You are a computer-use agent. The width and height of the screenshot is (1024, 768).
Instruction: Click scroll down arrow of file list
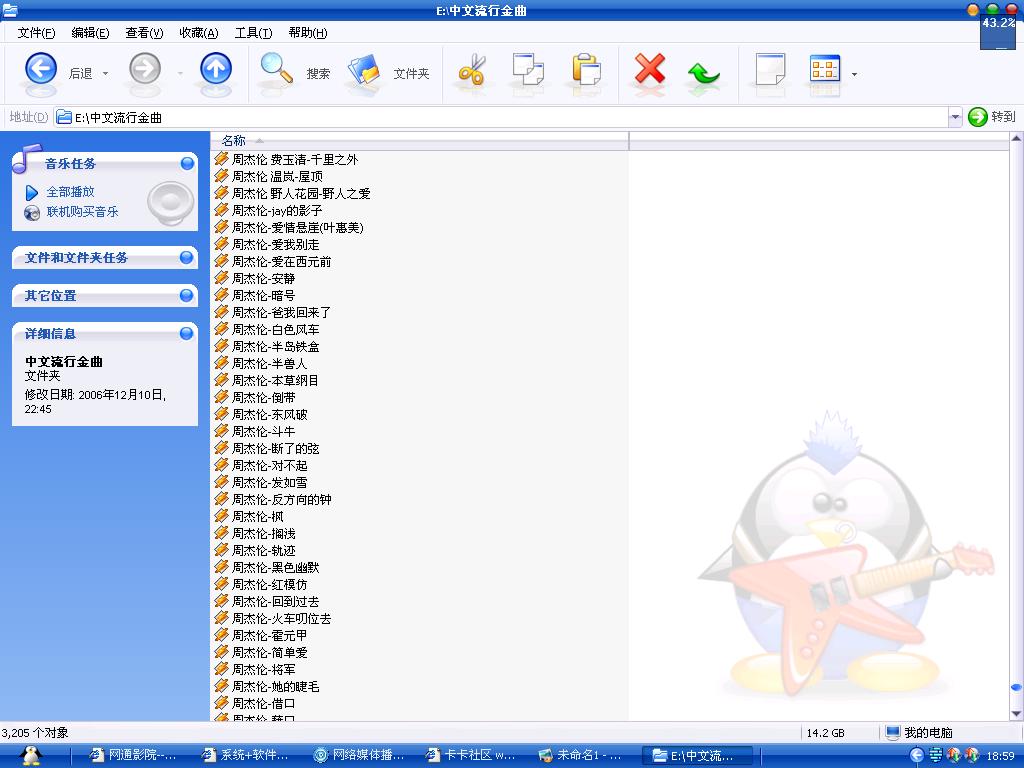(x=1016, y=714)
